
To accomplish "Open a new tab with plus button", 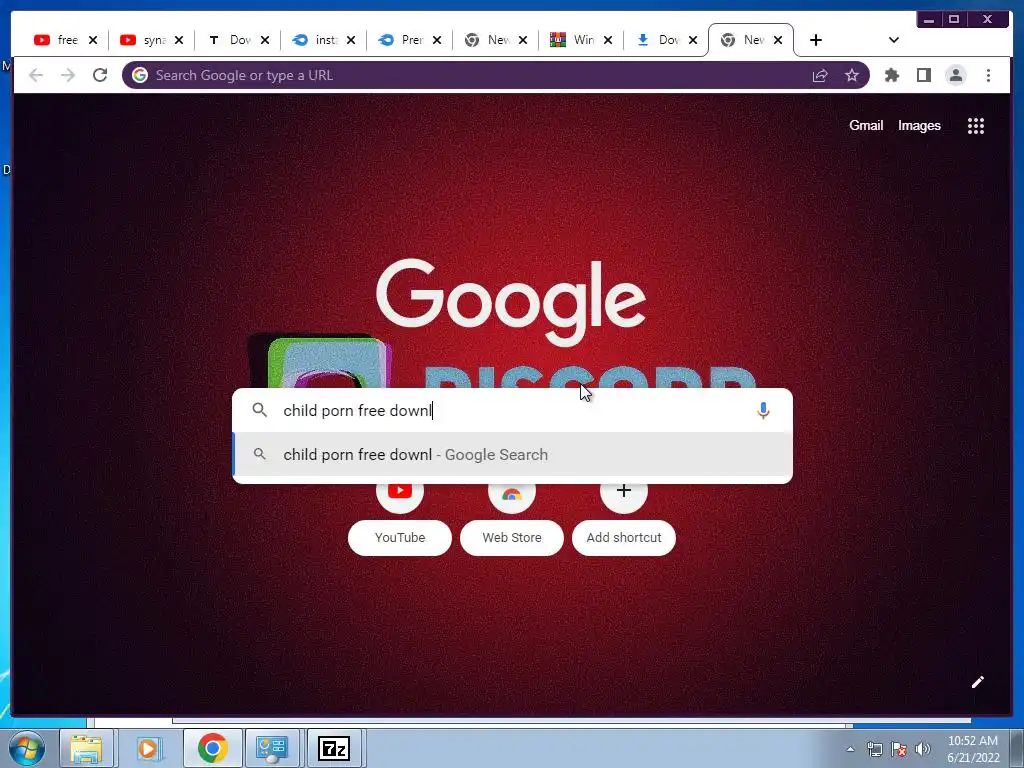I will click(x=816, y=40).
